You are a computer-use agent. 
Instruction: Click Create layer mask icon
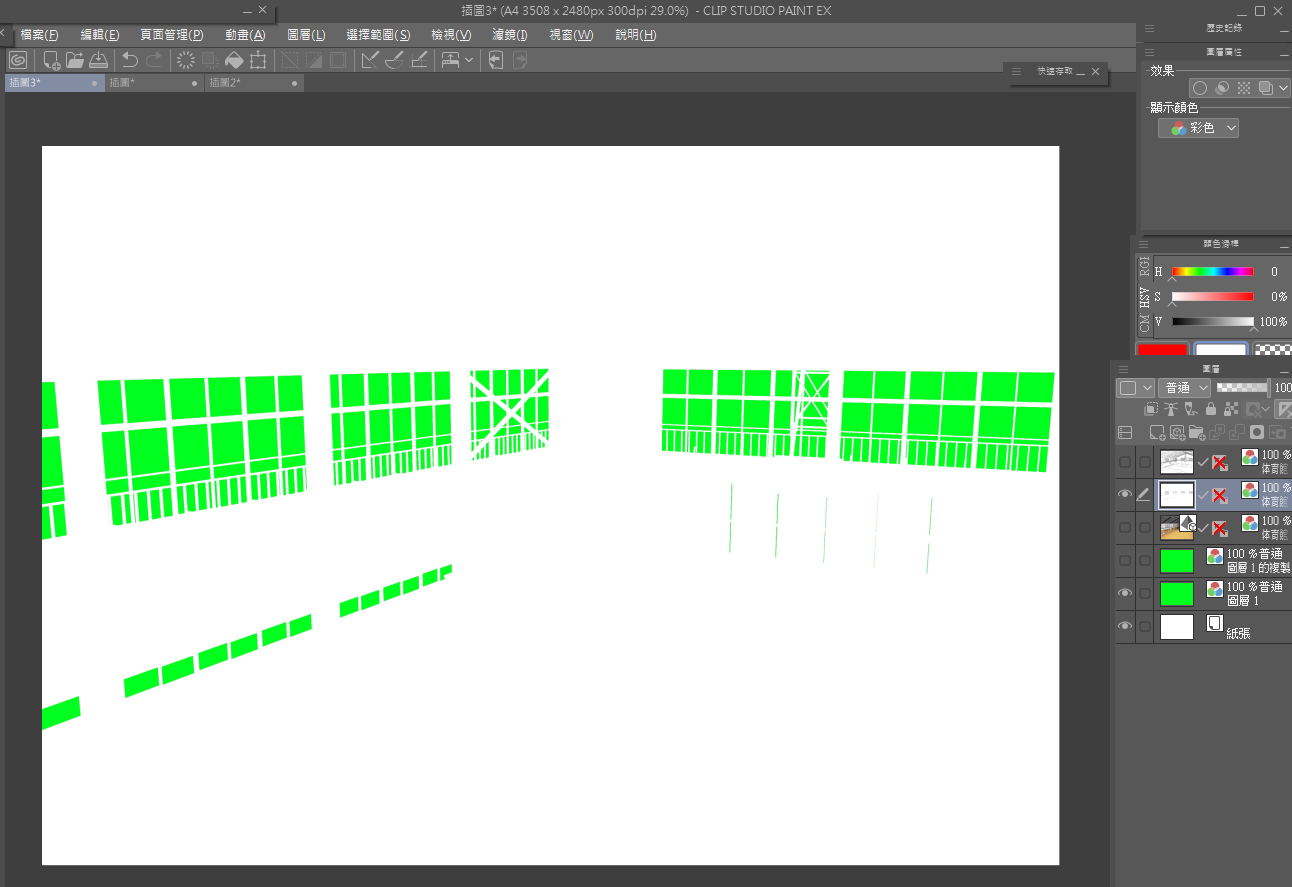point(1258,433)
